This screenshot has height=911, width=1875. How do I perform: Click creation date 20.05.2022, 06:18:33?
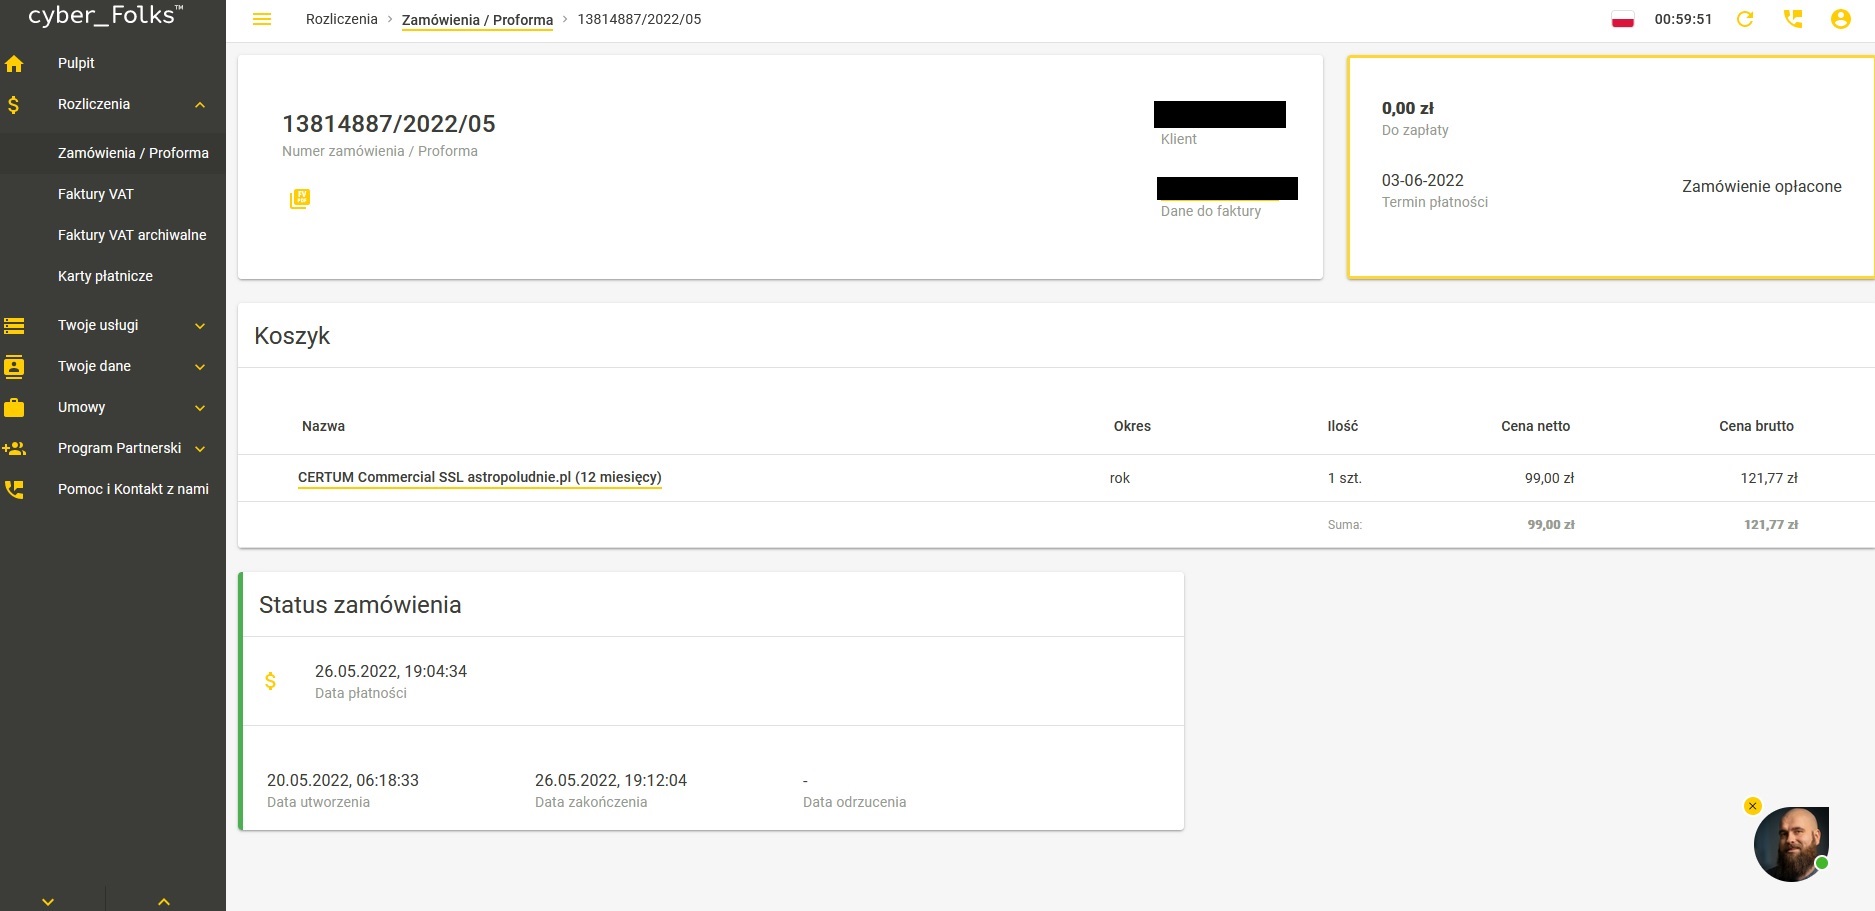pyautogui.click(x=343, y=780)
